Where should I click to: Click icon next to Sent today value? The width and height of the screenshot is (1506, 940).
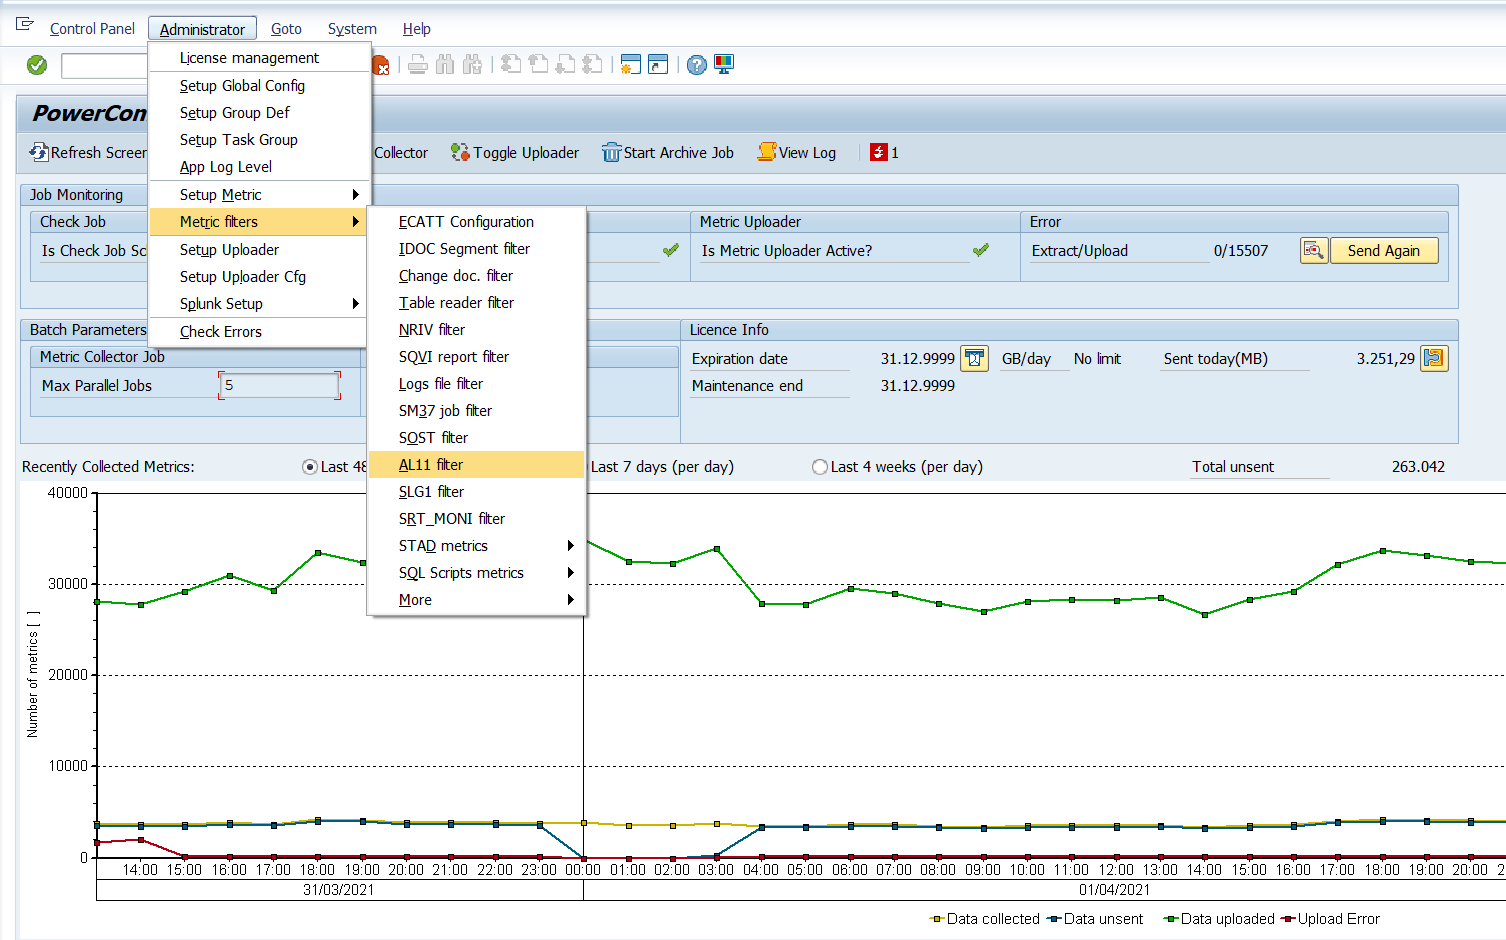click(x=1434, y=358)
